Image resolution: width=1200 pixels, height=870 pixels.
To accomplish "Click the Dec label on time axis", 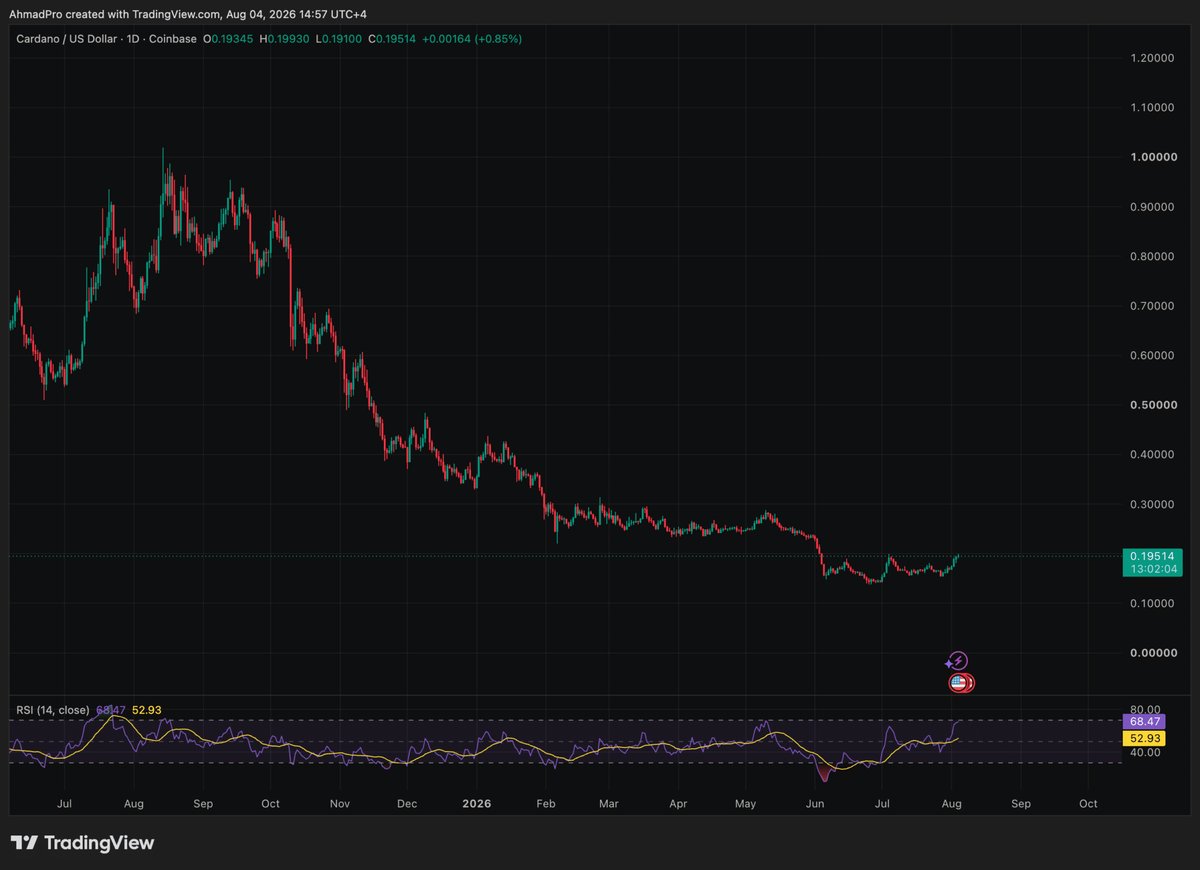I will (x=407, y=803).
